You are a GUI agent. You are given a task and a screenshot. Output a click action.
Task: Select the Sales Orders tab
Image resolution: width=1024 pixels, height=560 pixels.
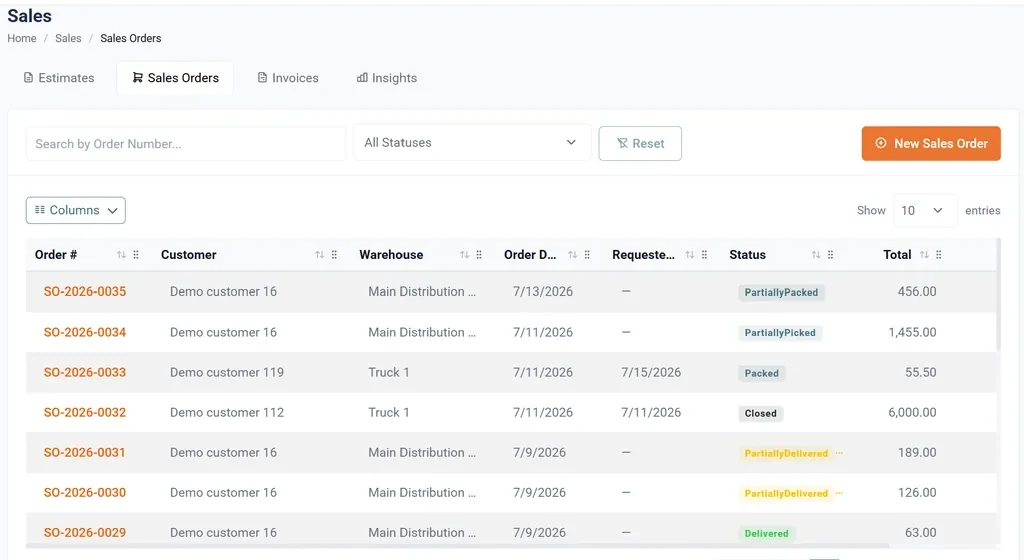pos(175,78)
